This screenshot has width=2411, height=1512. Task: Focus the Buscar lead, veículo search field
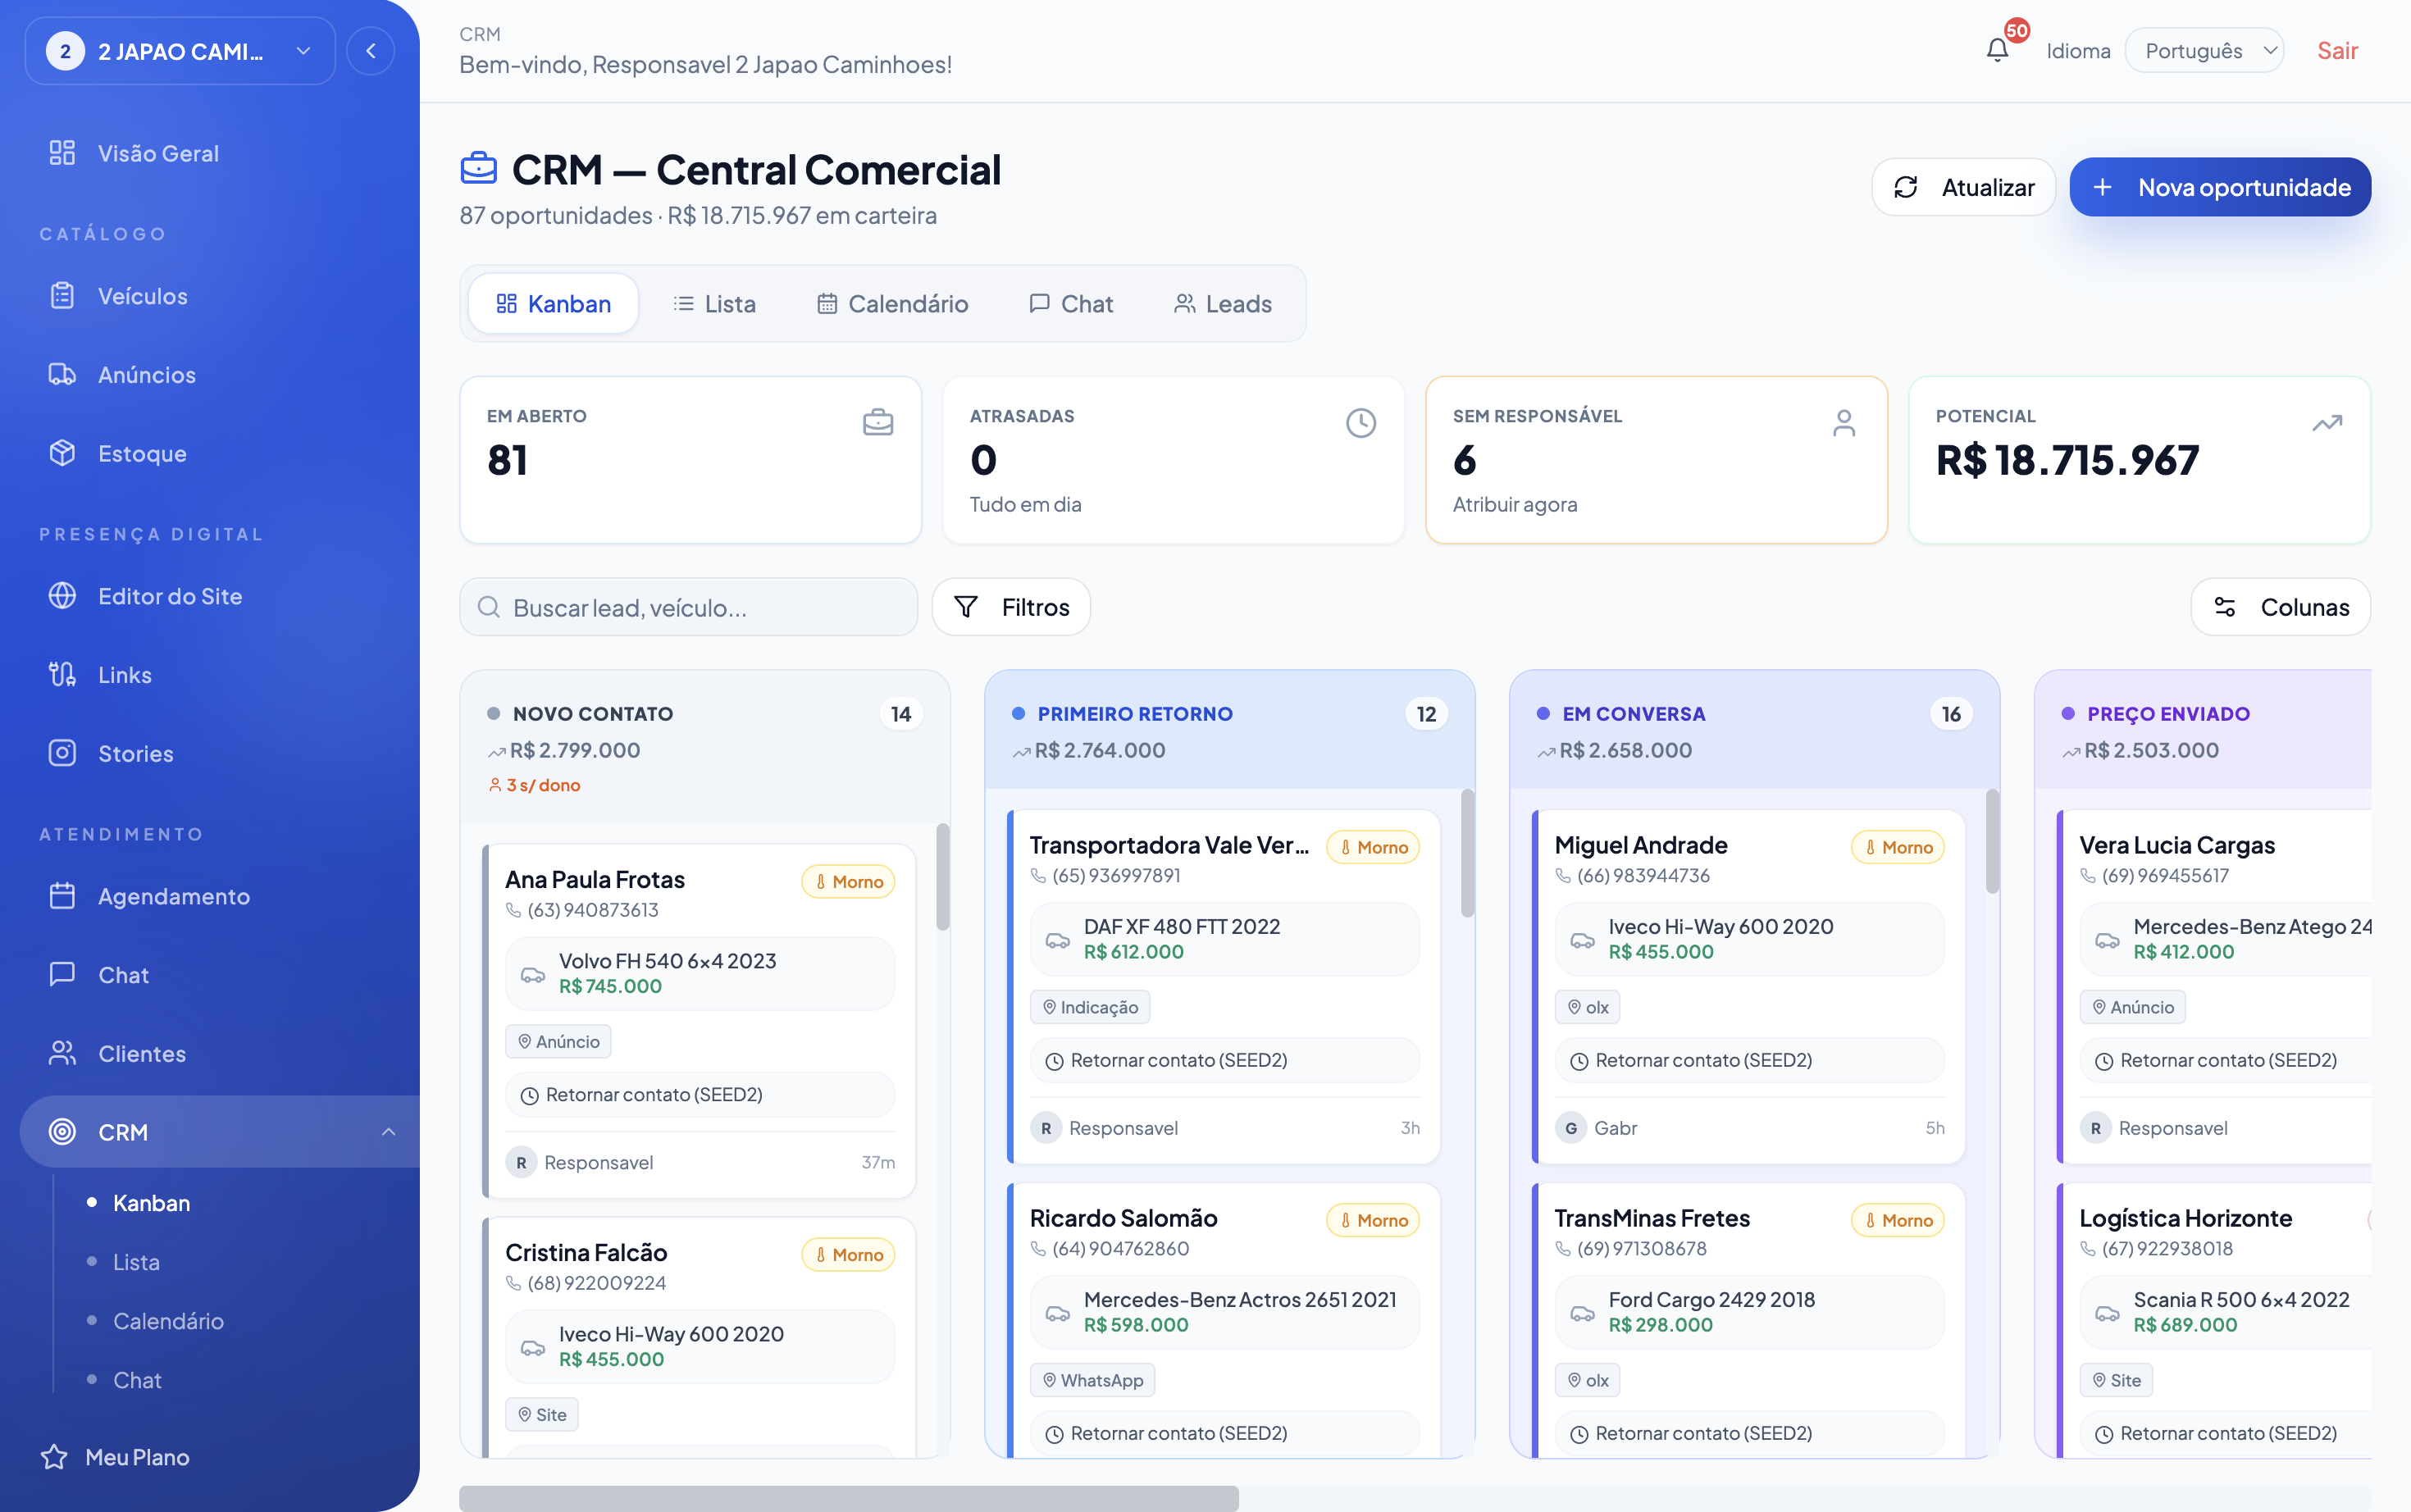tap(689, 607)
